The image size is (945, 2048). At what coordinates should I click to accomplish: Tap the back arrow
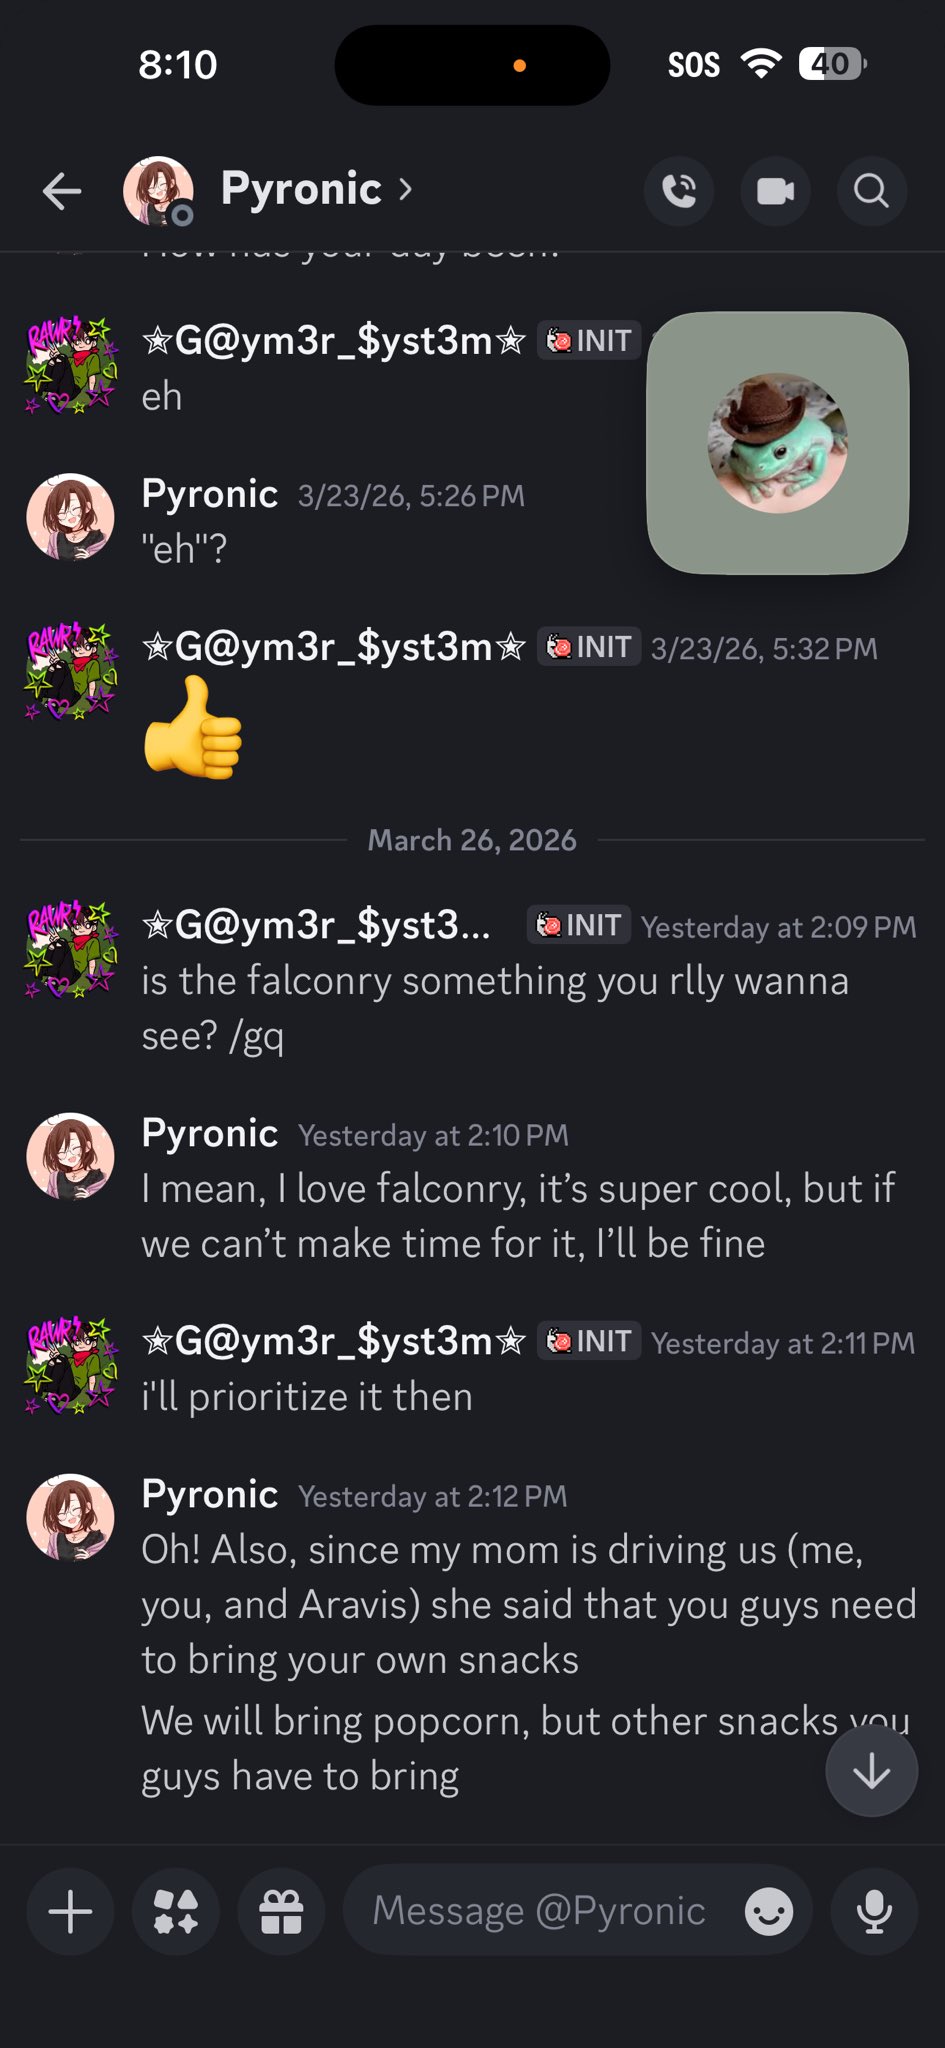[62, 191]
